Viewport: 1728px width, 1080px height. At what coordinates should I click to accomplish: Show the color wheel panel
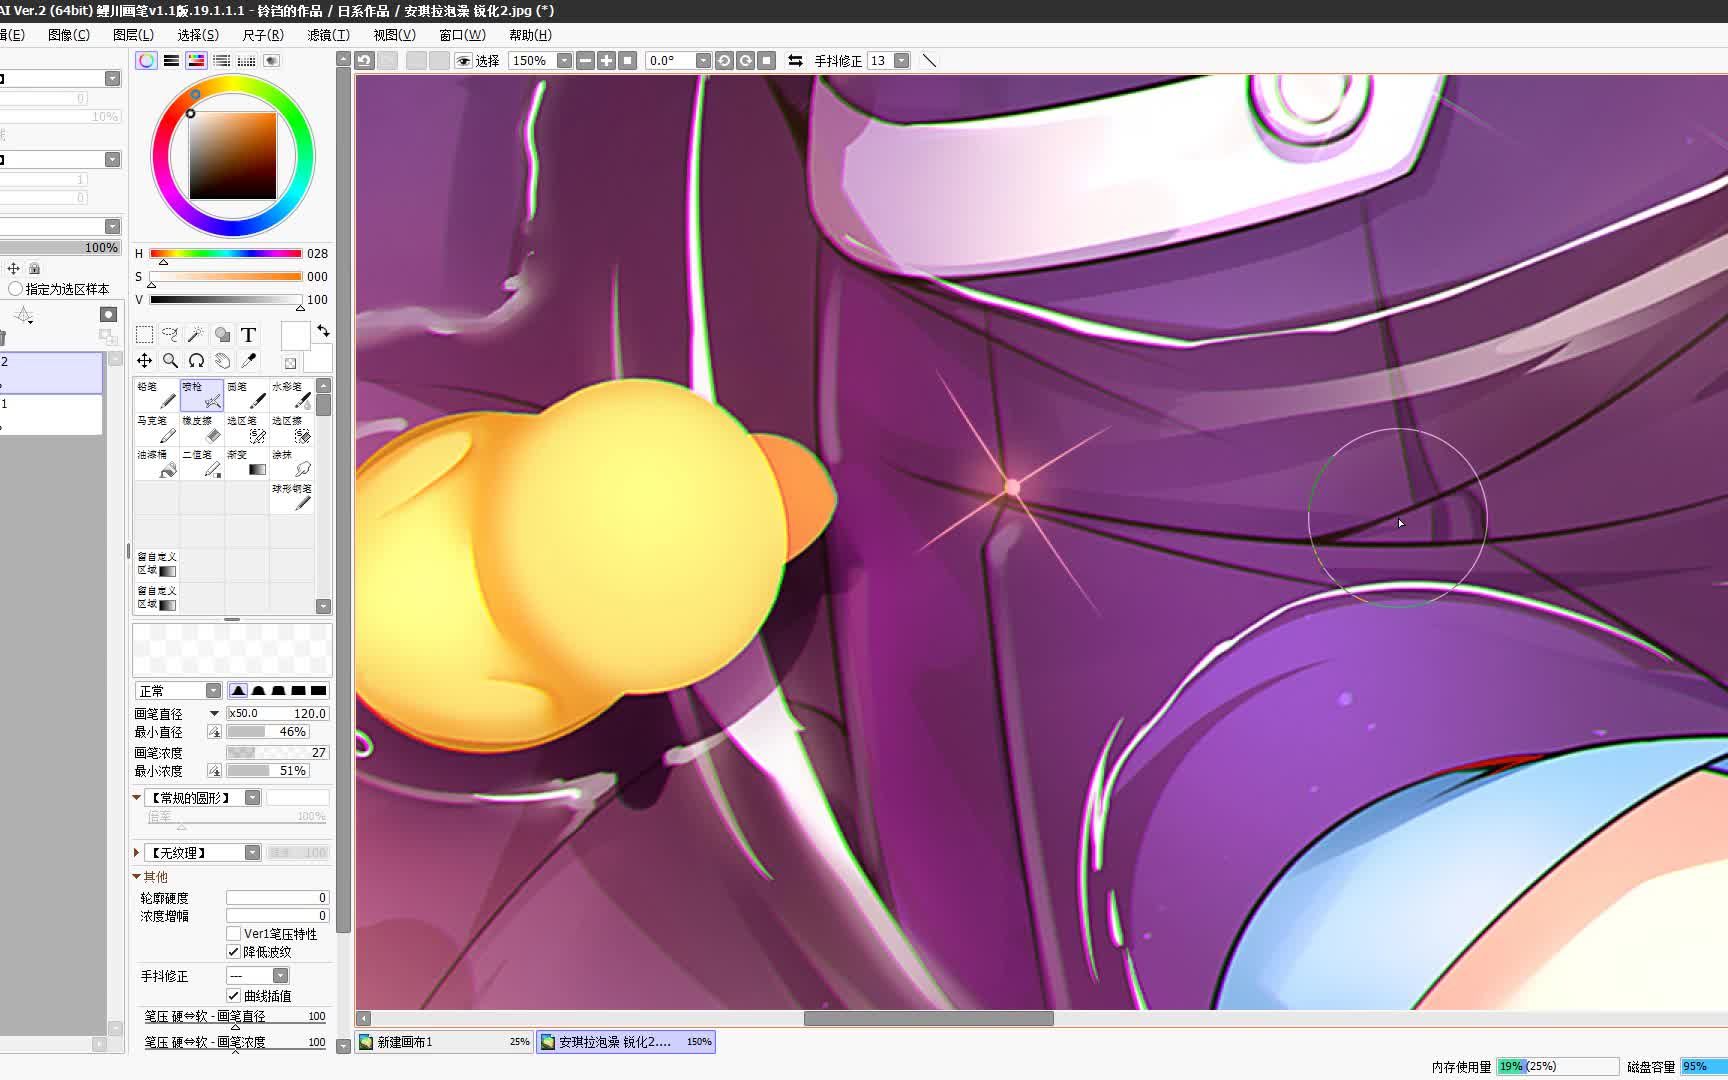pyautogui.click(x=146, y=61)
